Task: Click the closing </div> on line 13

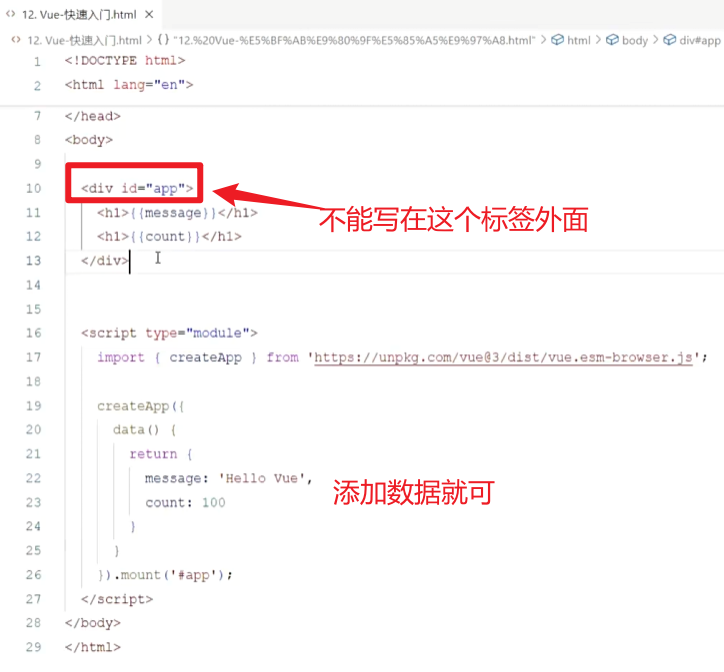Action: [105, 261]
